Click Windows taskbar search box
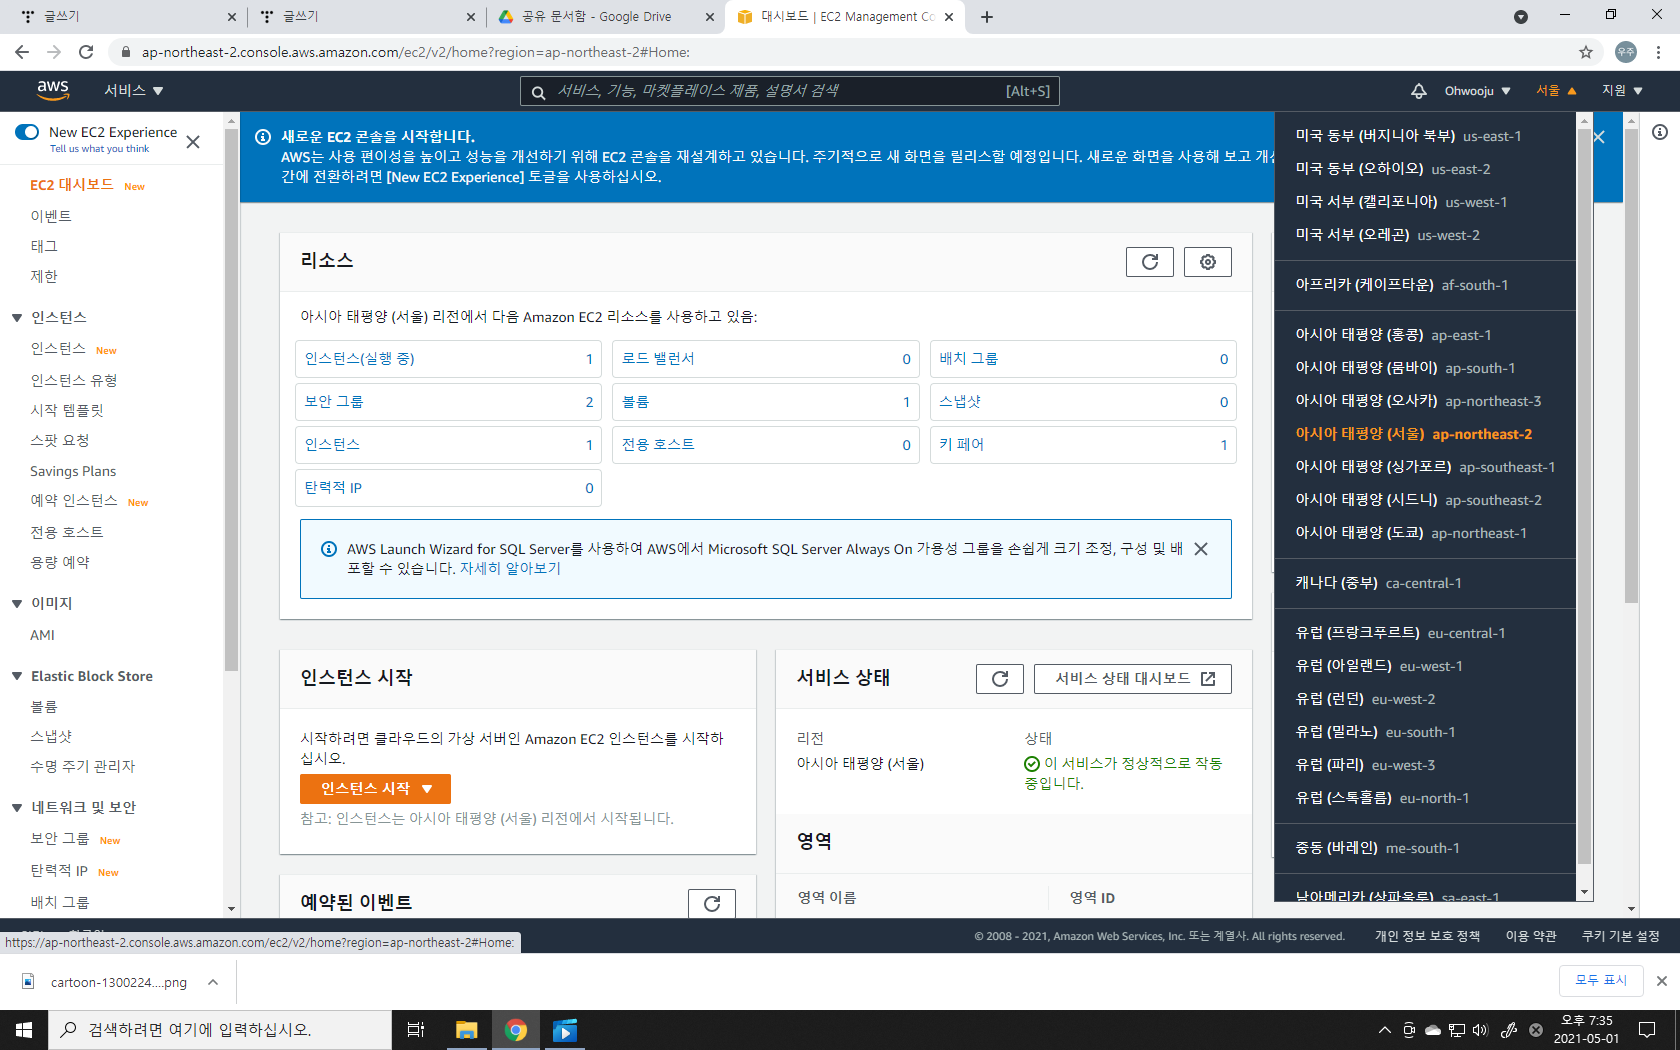This screenshot has height=1050, width=1680. click(220, 1030)
